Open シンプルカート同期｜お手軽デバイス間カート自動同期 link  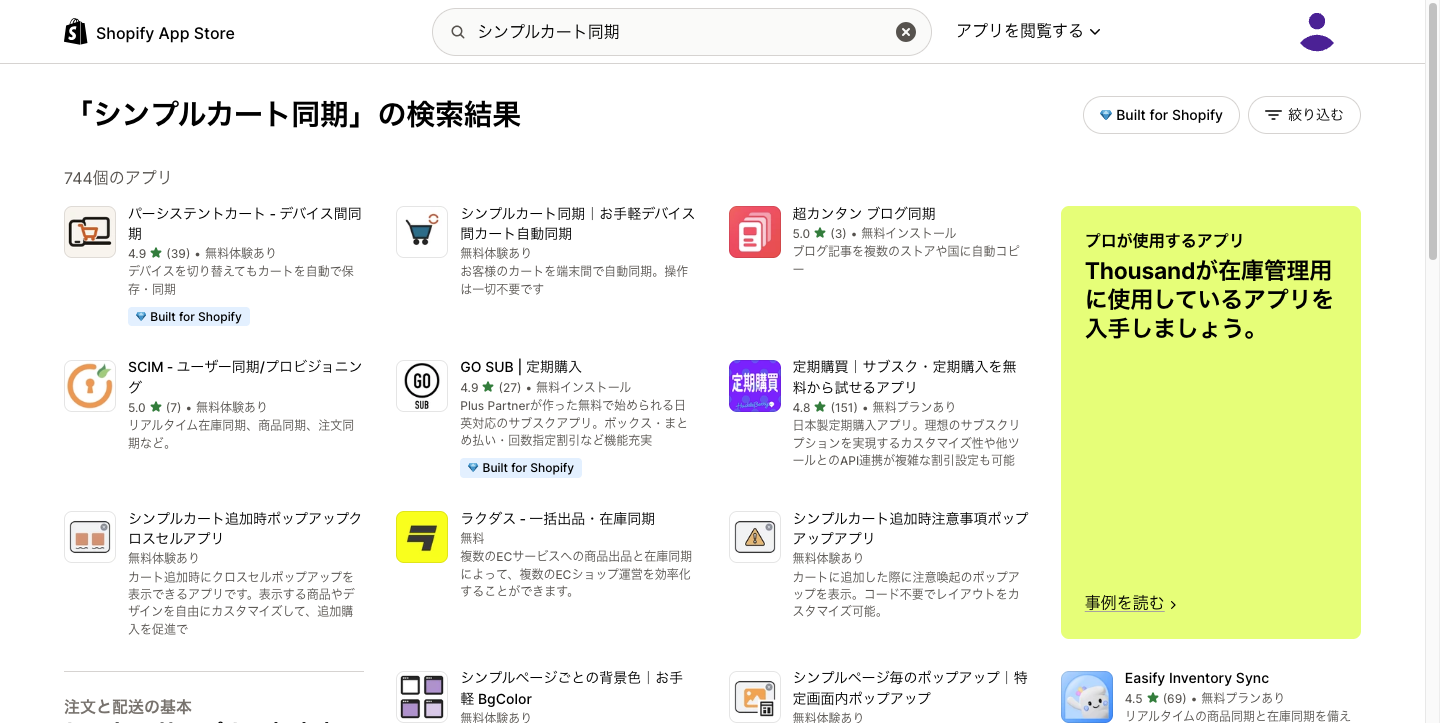(577, 223)
